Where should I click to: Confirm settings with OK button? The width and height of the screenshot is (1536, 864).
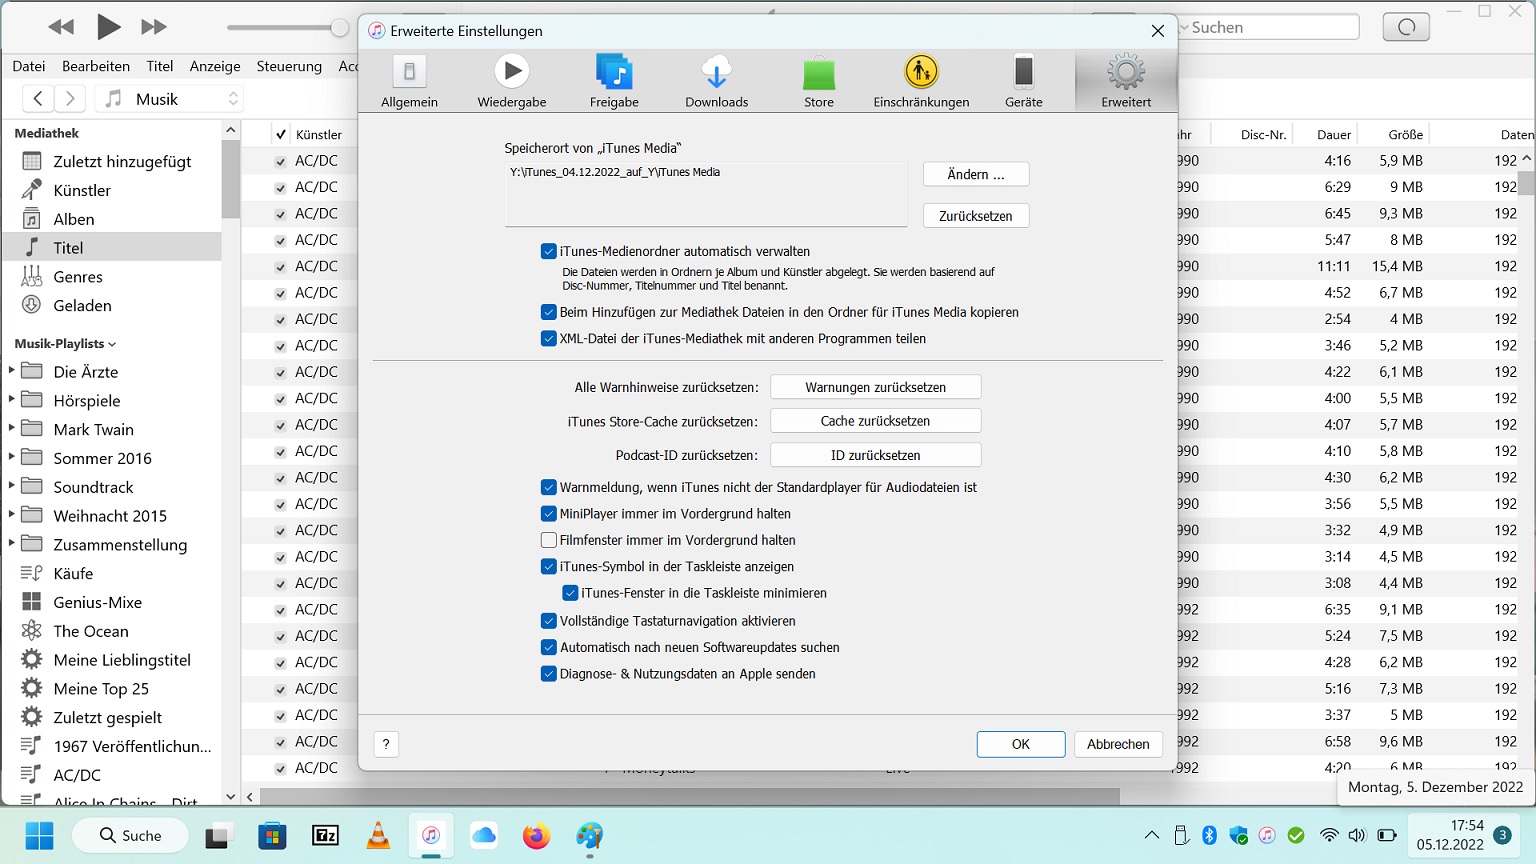point(1021,744)
